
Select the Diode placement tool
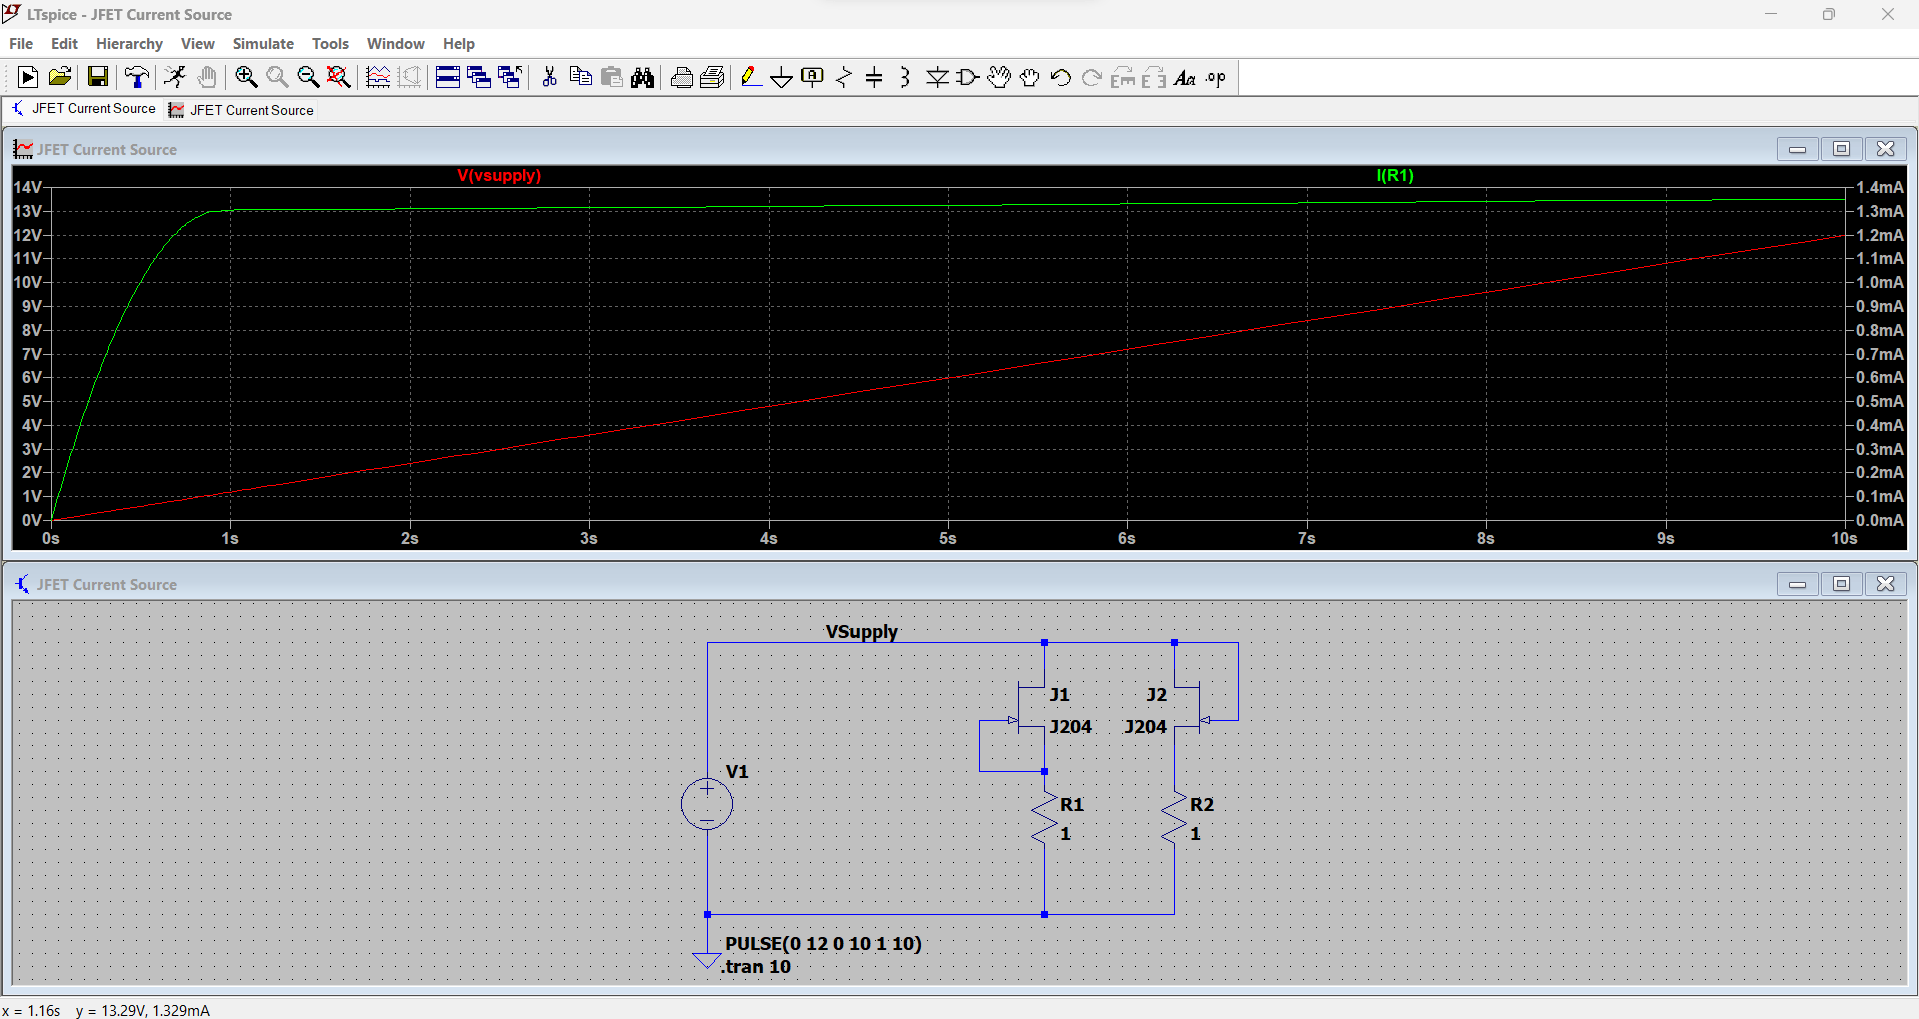click(x=937, y=77)
